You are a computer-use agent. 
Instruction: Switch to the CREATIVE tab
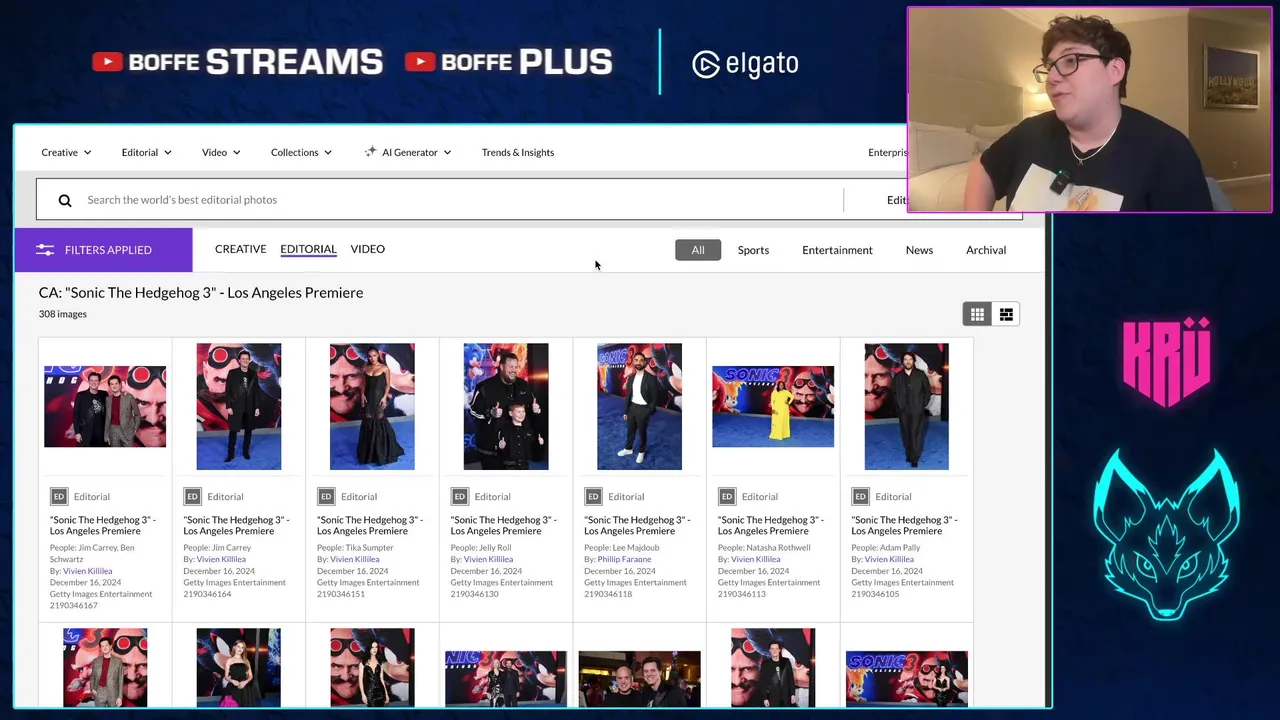pos(240,249)
